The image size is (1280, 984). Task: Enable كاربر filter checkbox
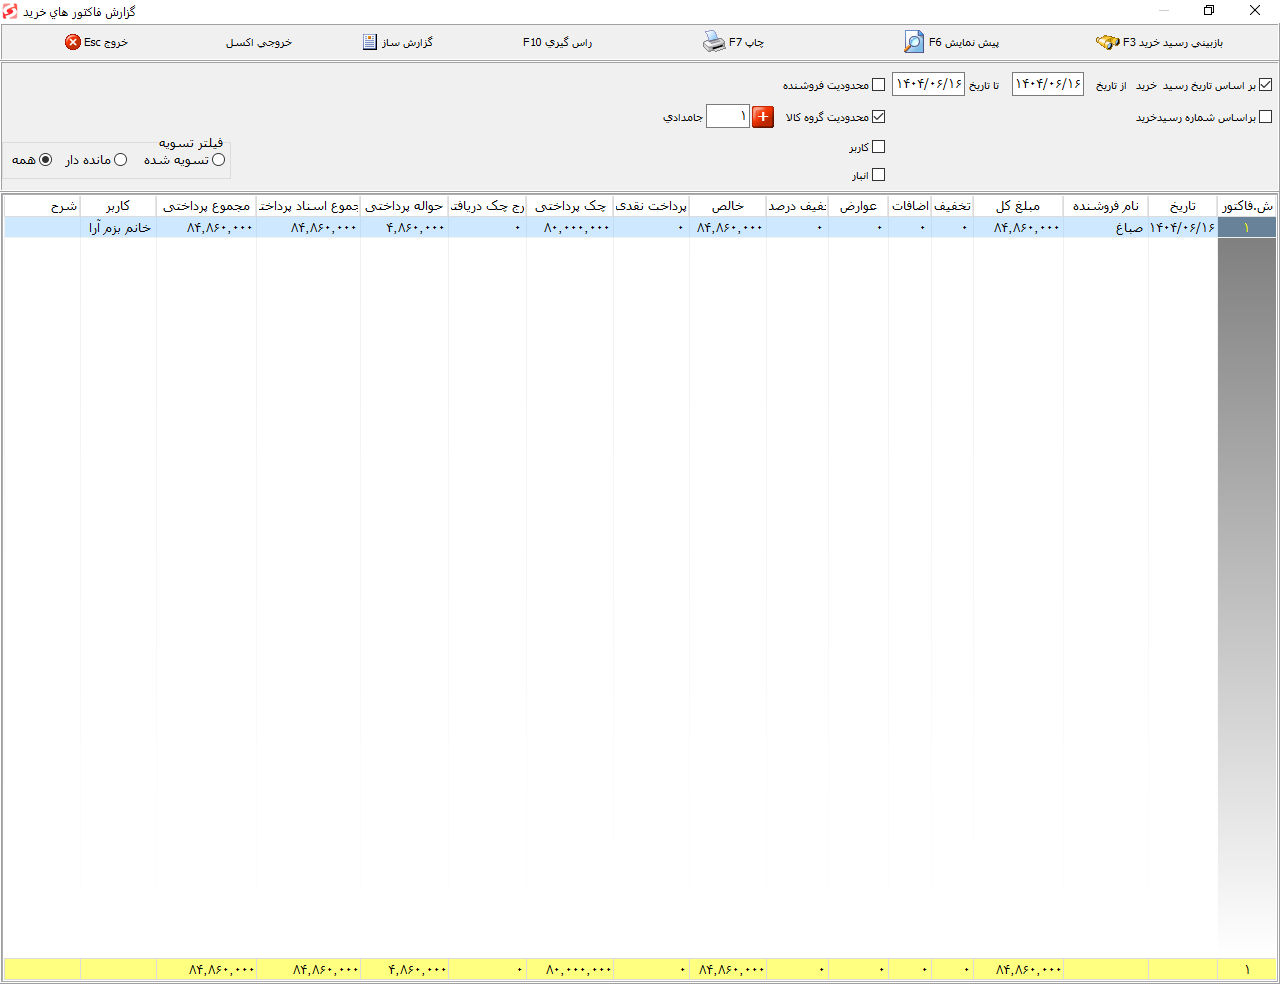[879, 147]
